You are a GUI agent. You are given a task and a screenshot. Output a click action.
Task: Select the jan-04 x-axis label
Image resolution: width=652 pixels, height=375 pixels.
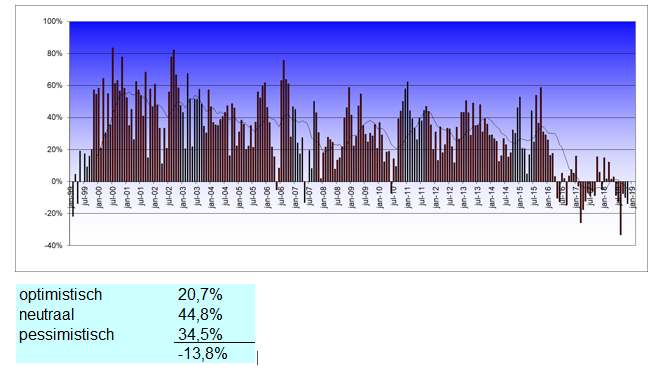pyautogui.click(x=211, y=197)
